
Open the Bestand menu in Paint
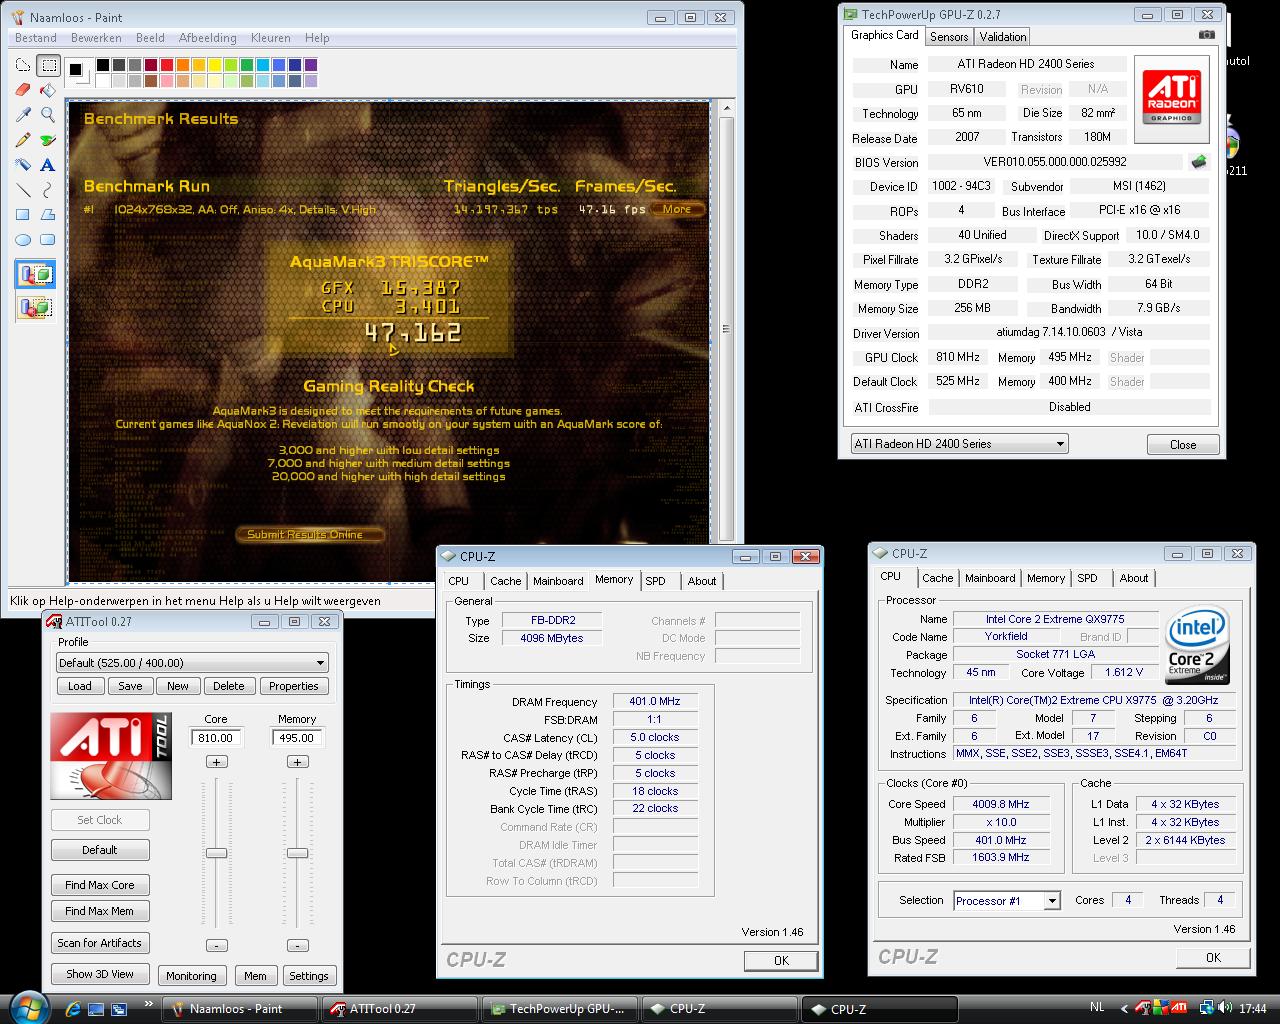[x=36, y=38]
